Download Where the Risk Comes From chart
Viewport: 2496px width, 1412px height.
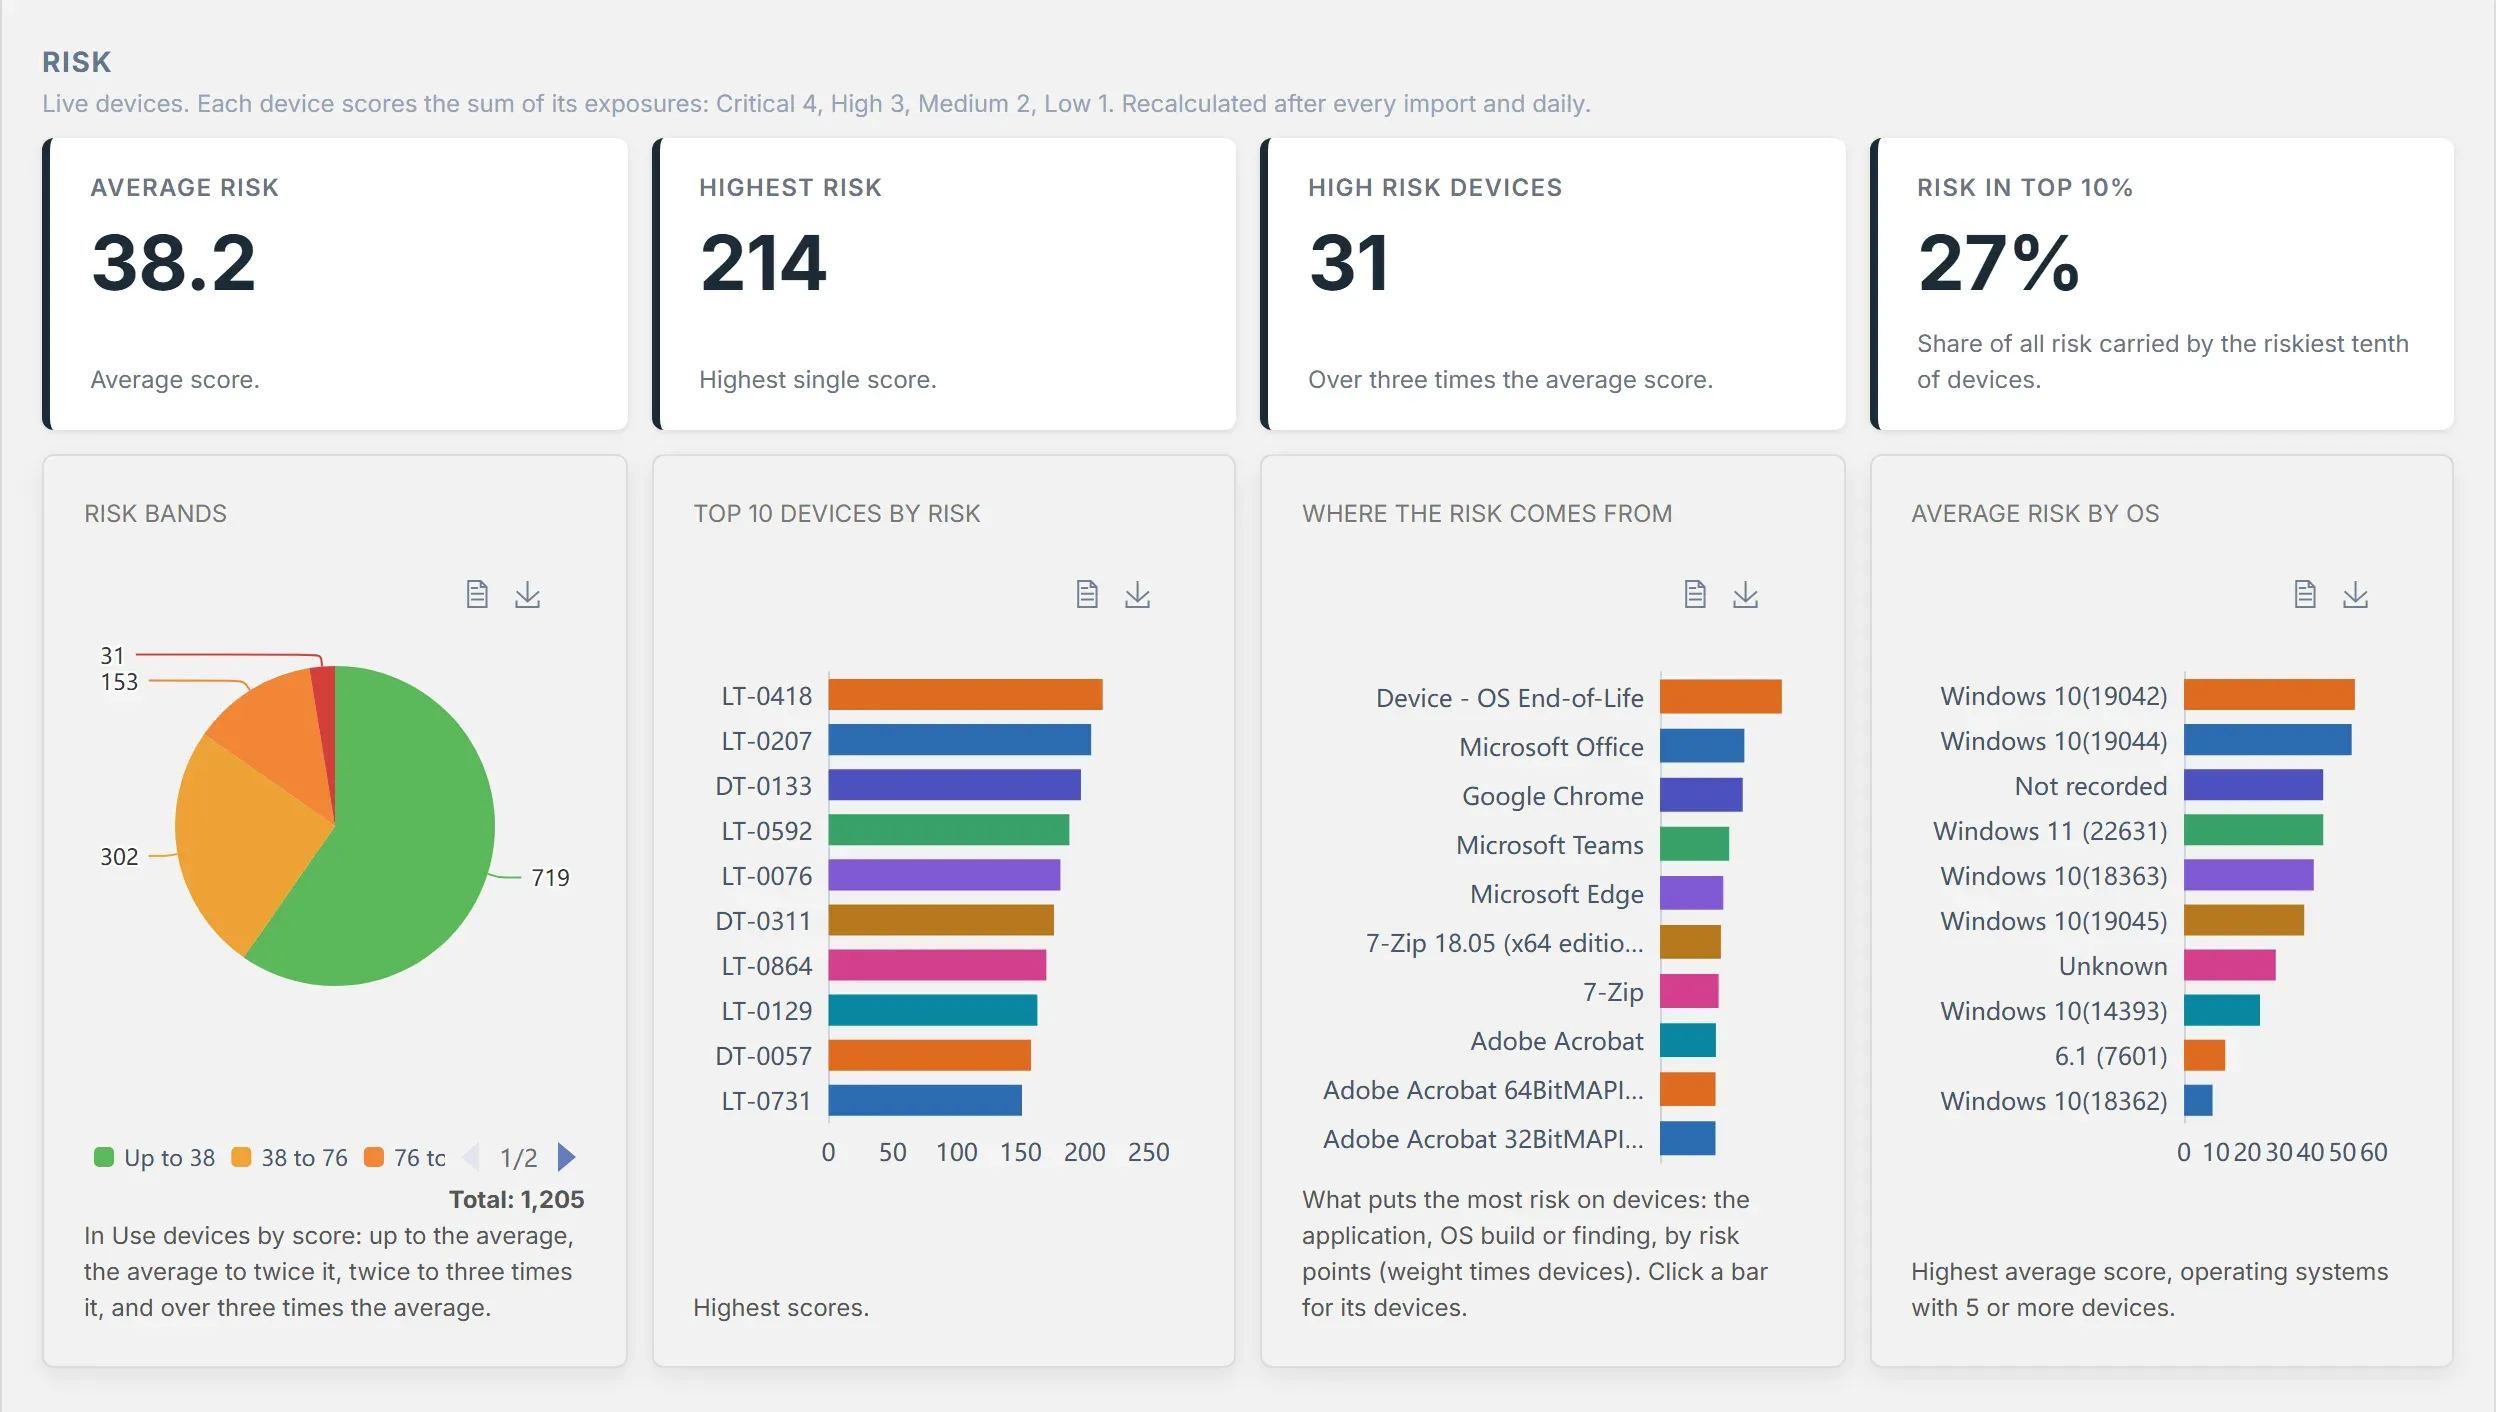pyautogui.click(x=1745, y=594)
